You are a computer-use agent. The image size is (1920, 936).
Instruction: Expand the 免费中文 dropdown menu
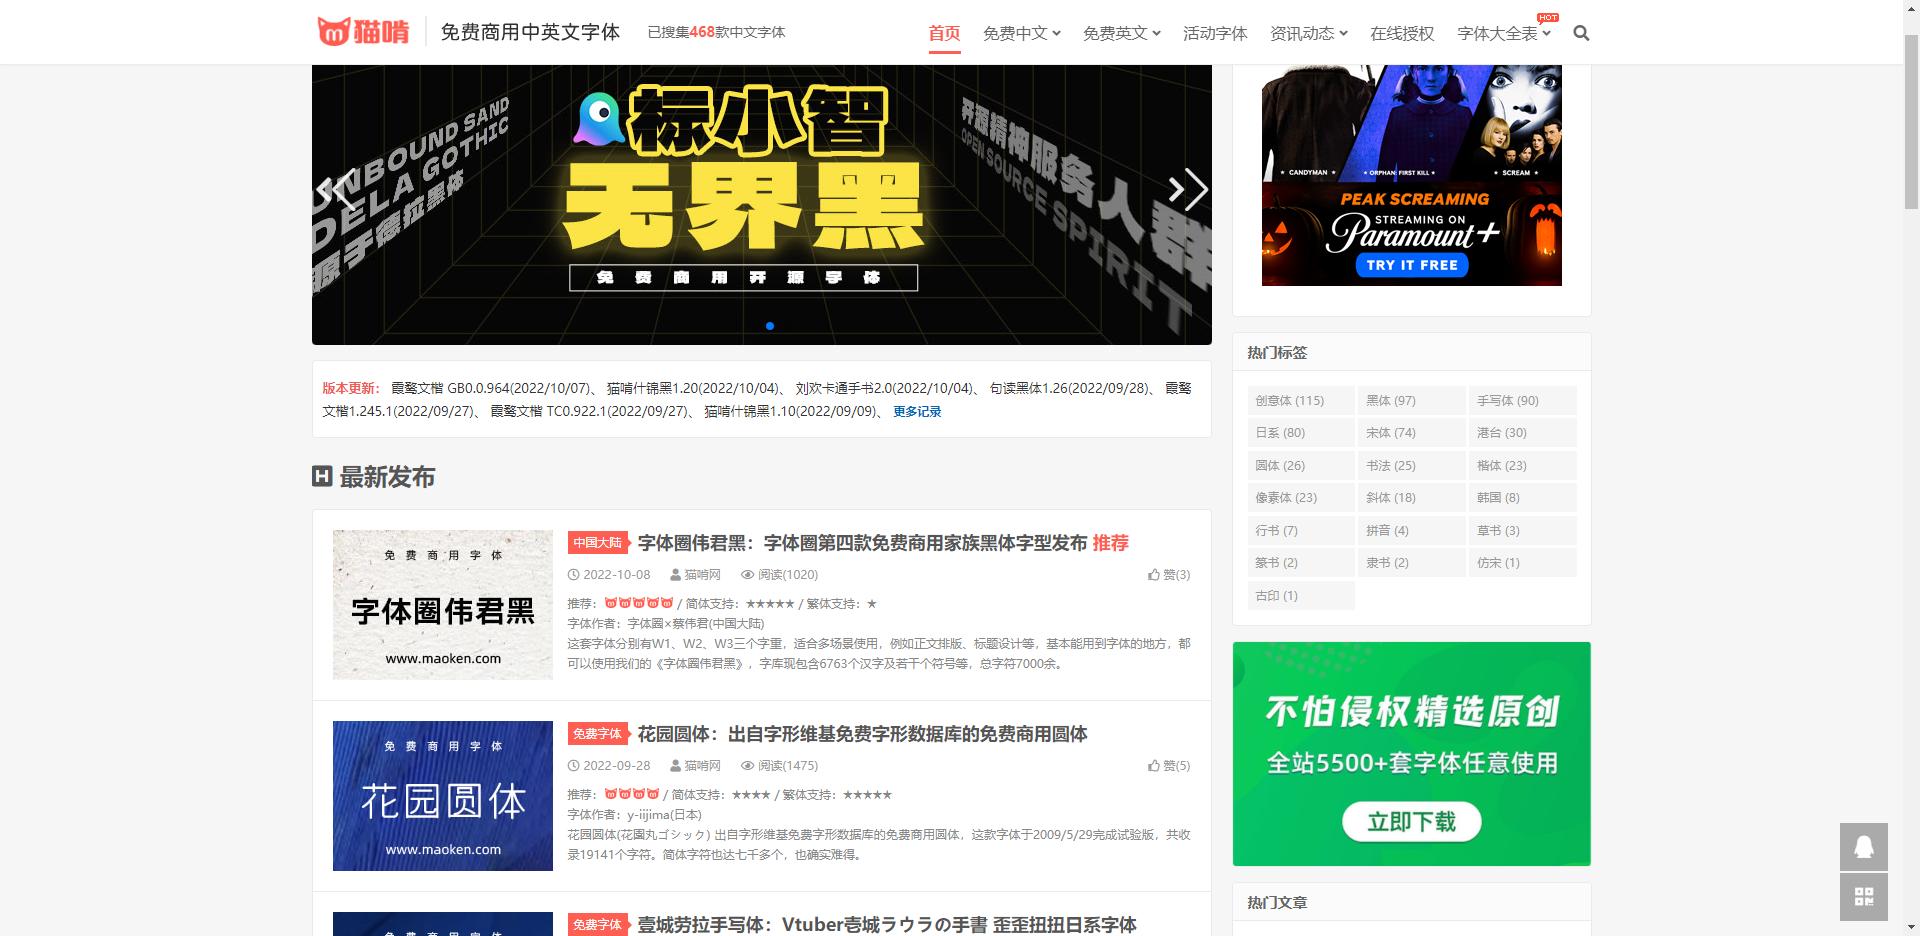(1020, 32)
